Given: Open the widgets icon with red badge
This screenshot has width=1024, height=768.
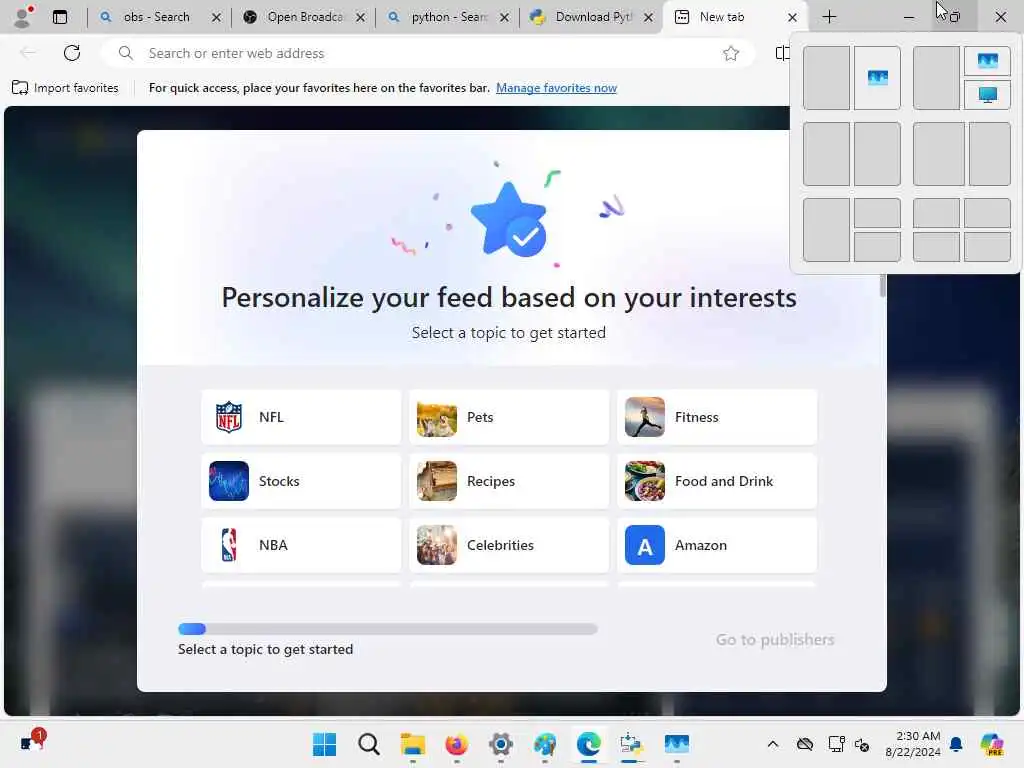Looking at the screenshot, I should pos(31,742).
